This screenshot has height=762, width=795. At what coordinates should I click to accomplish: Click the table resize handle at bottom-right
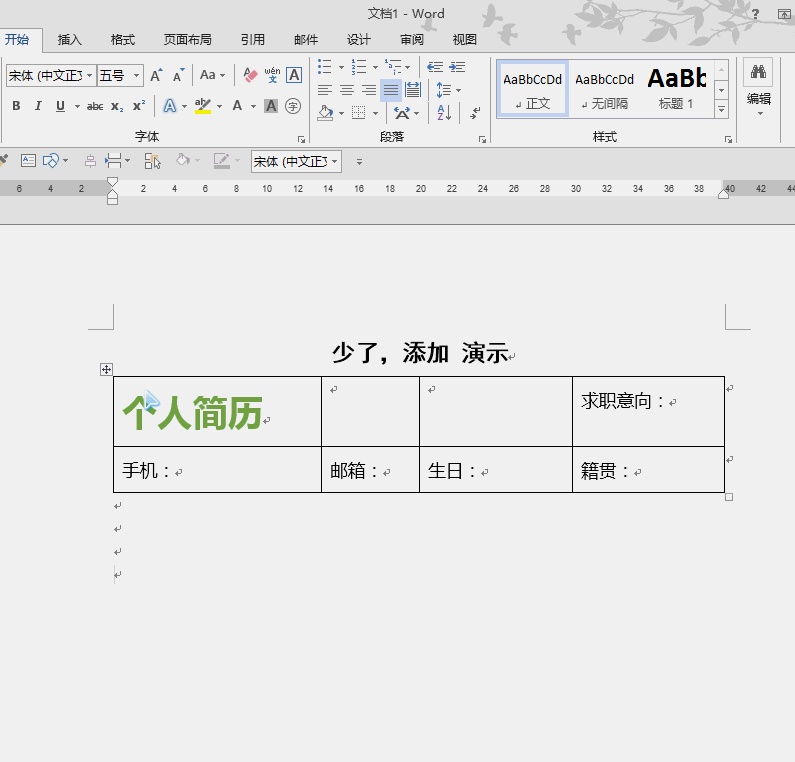[x=729, y=497]
